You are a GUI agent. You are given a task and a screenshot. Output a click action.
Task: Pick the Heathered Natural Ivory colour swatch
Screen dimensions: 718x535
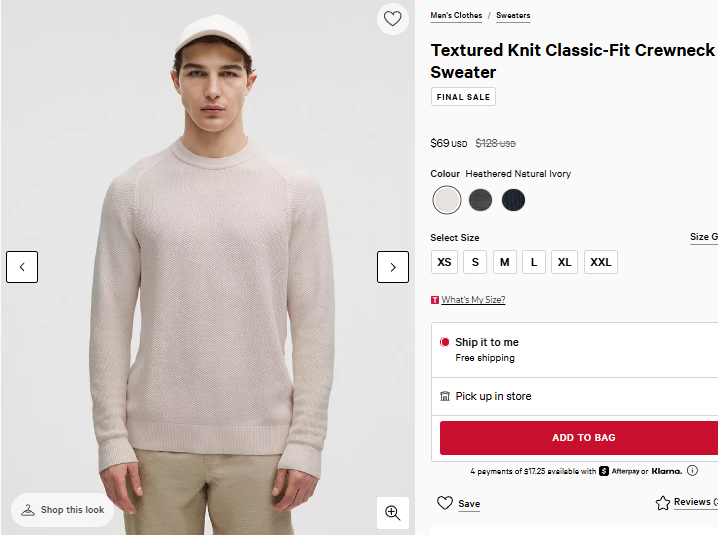pos(447,200)
